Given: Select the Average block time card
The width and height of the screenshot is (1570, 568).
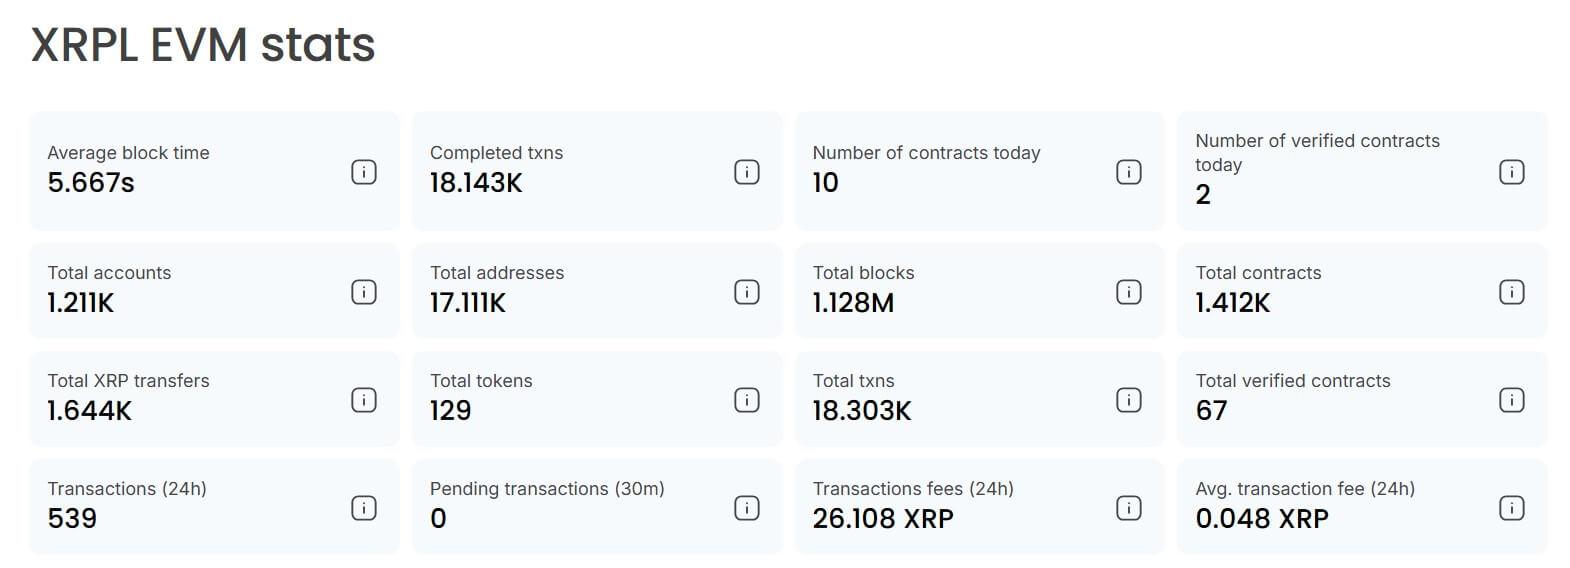Looking at the screenshot, I should [x=200, y=171].
